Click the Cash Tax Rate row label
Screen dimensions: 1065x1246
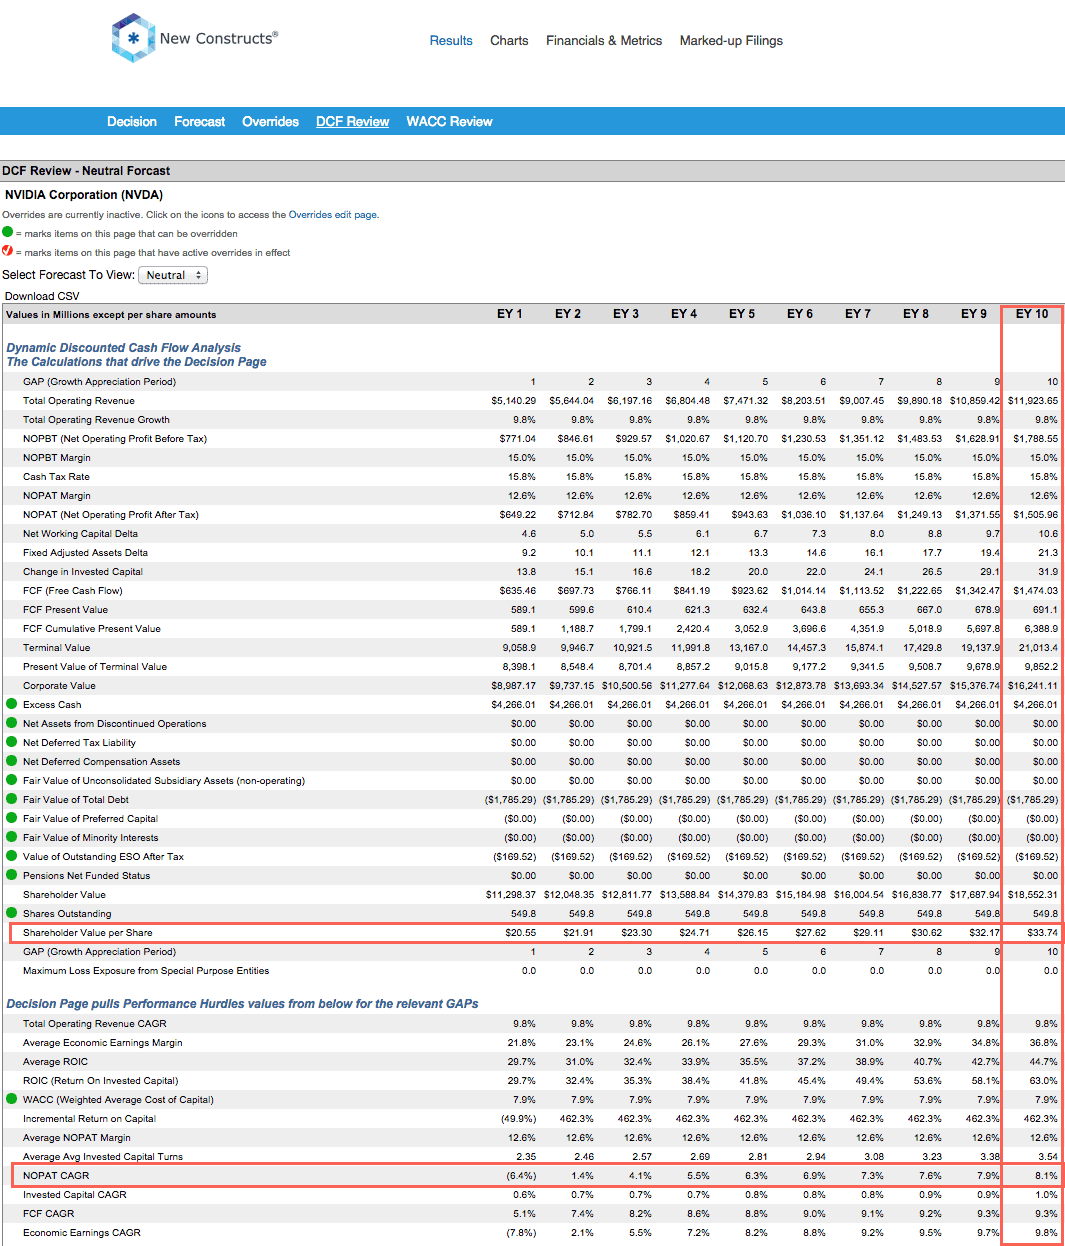click(x=56, y=477)
